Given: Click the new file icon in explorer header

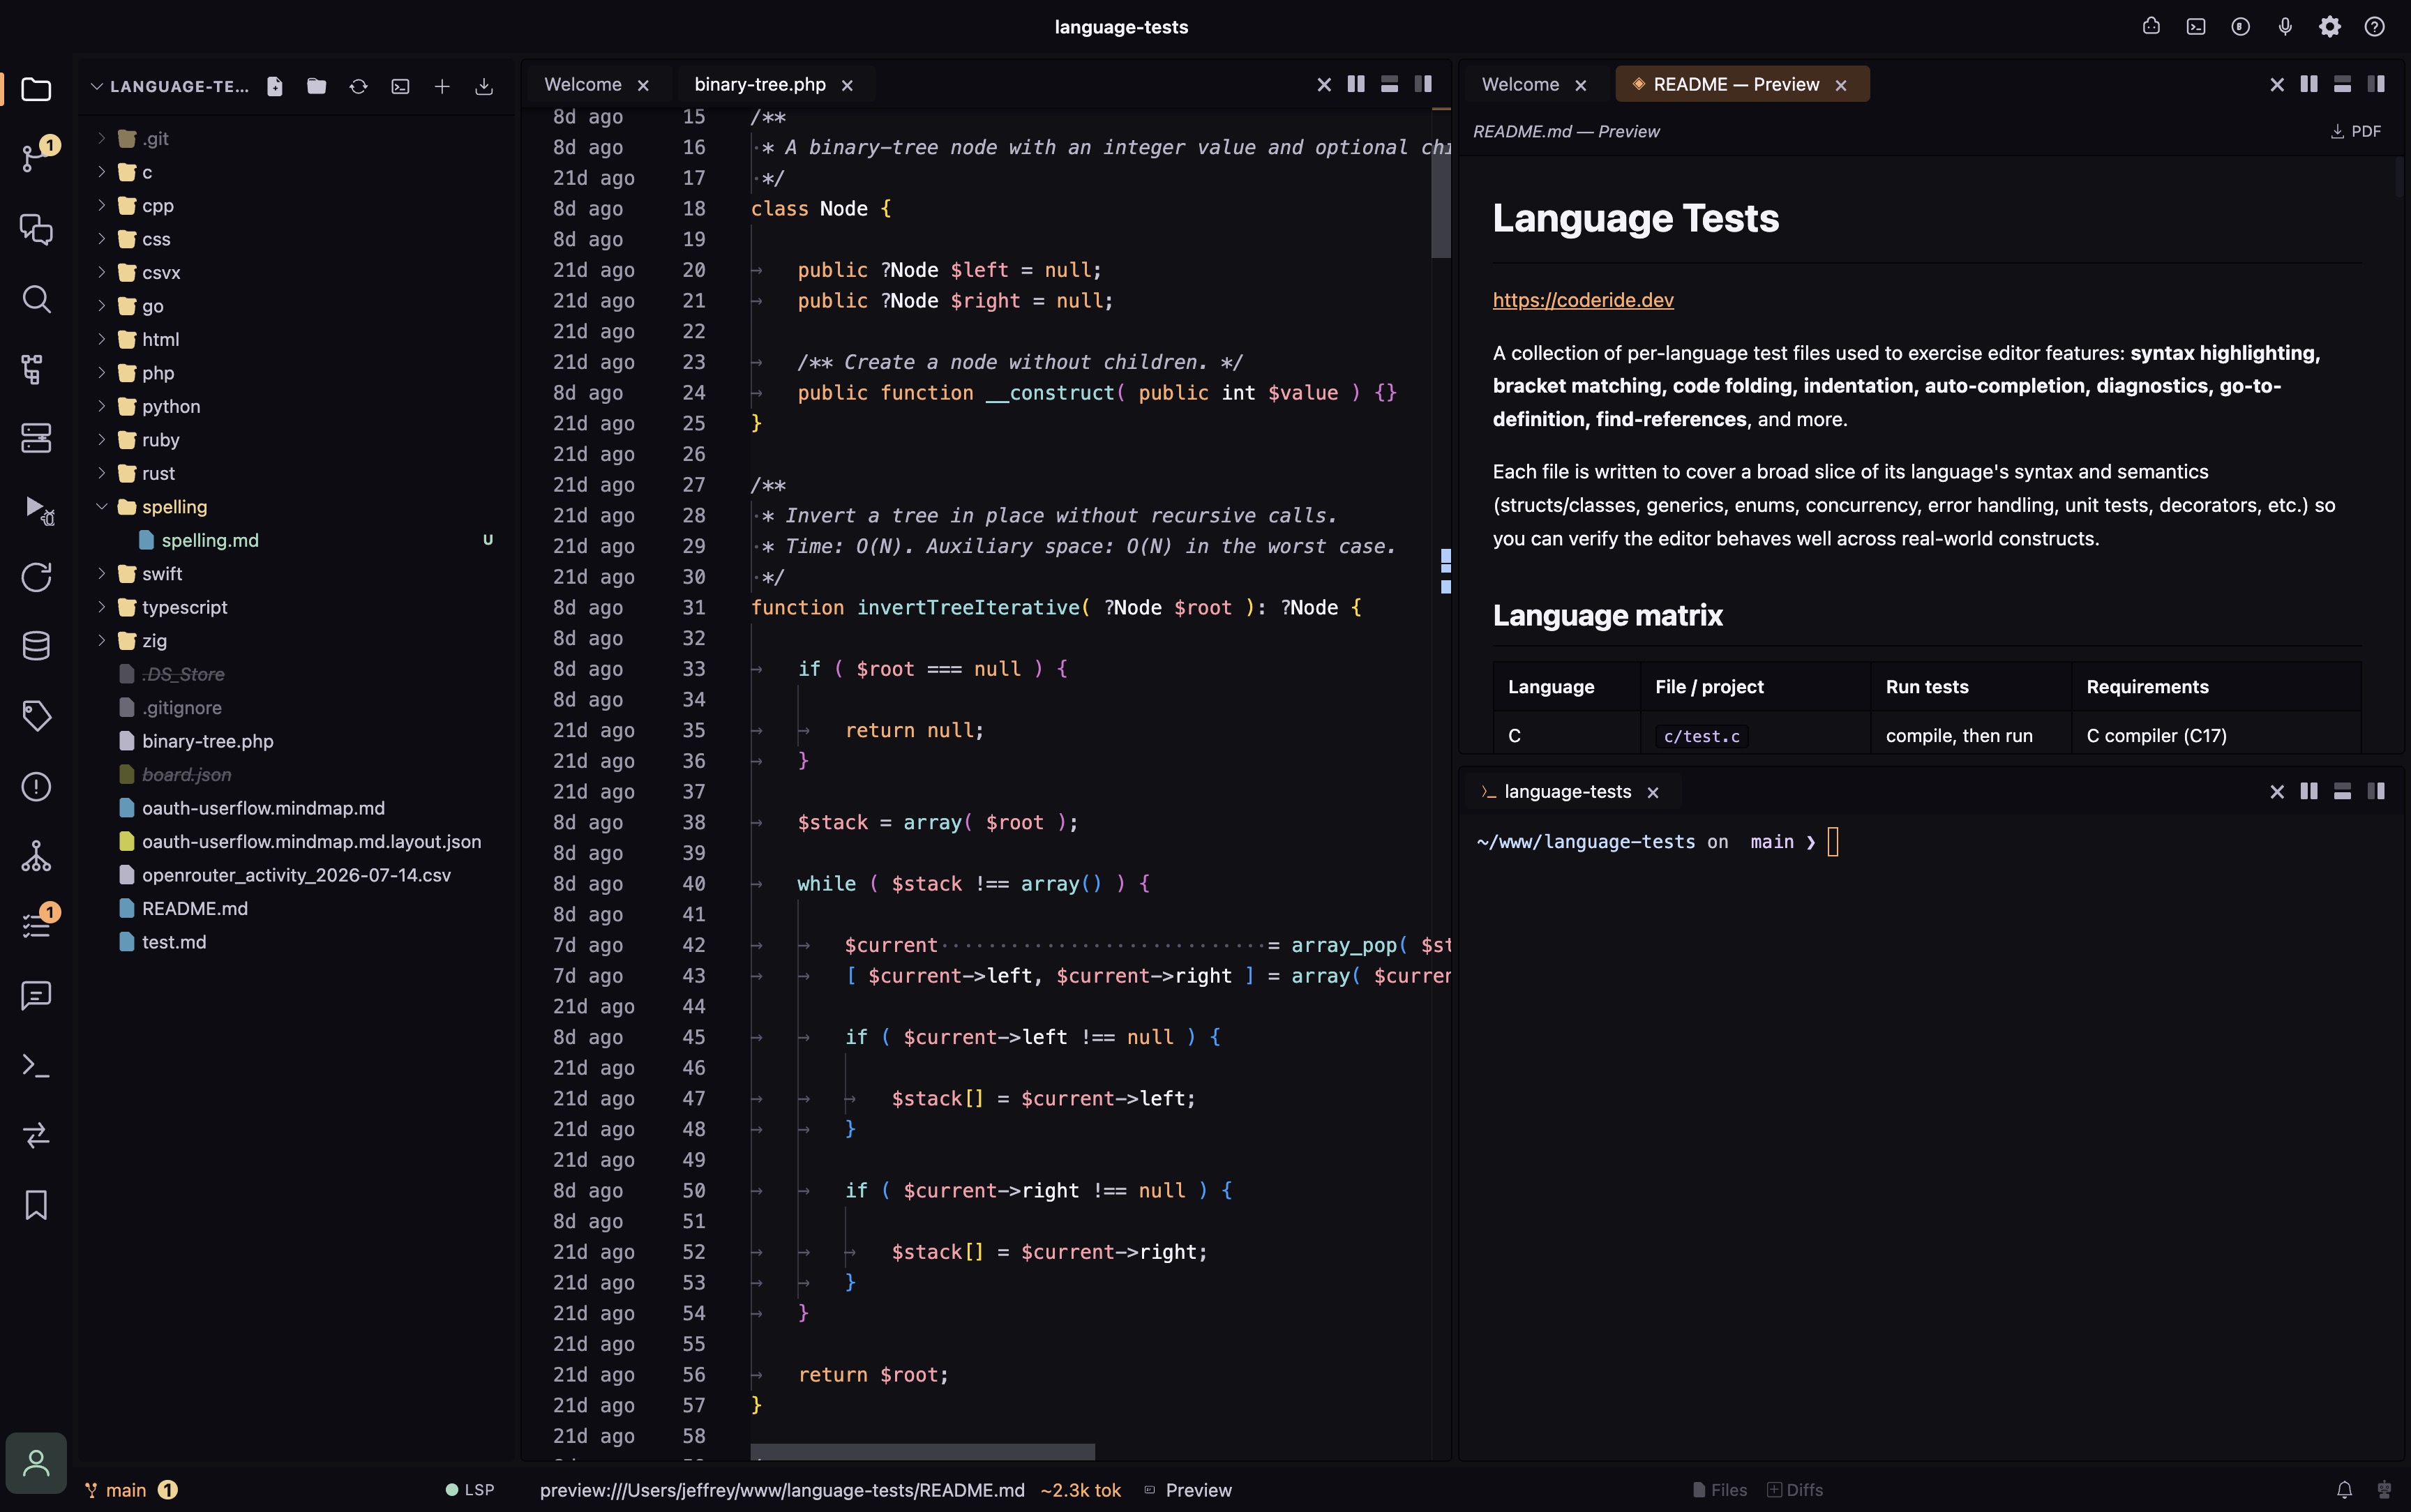Looking at the screenshot, I should click(275, 87).
